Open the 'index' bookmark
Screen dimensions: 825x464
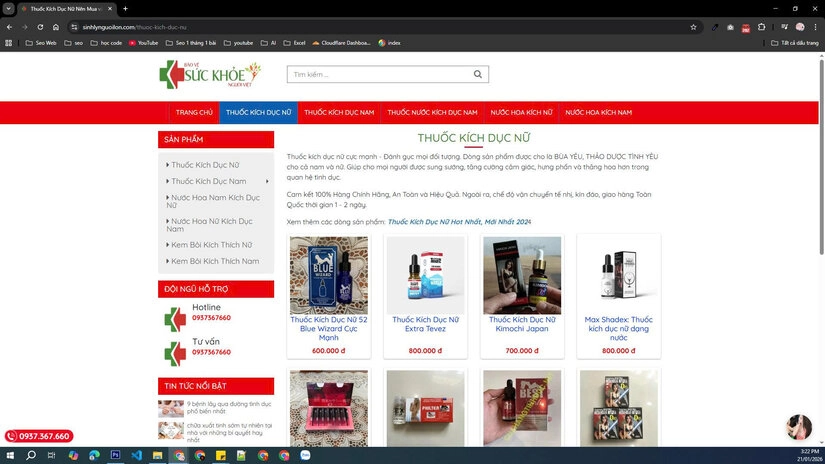389,43
